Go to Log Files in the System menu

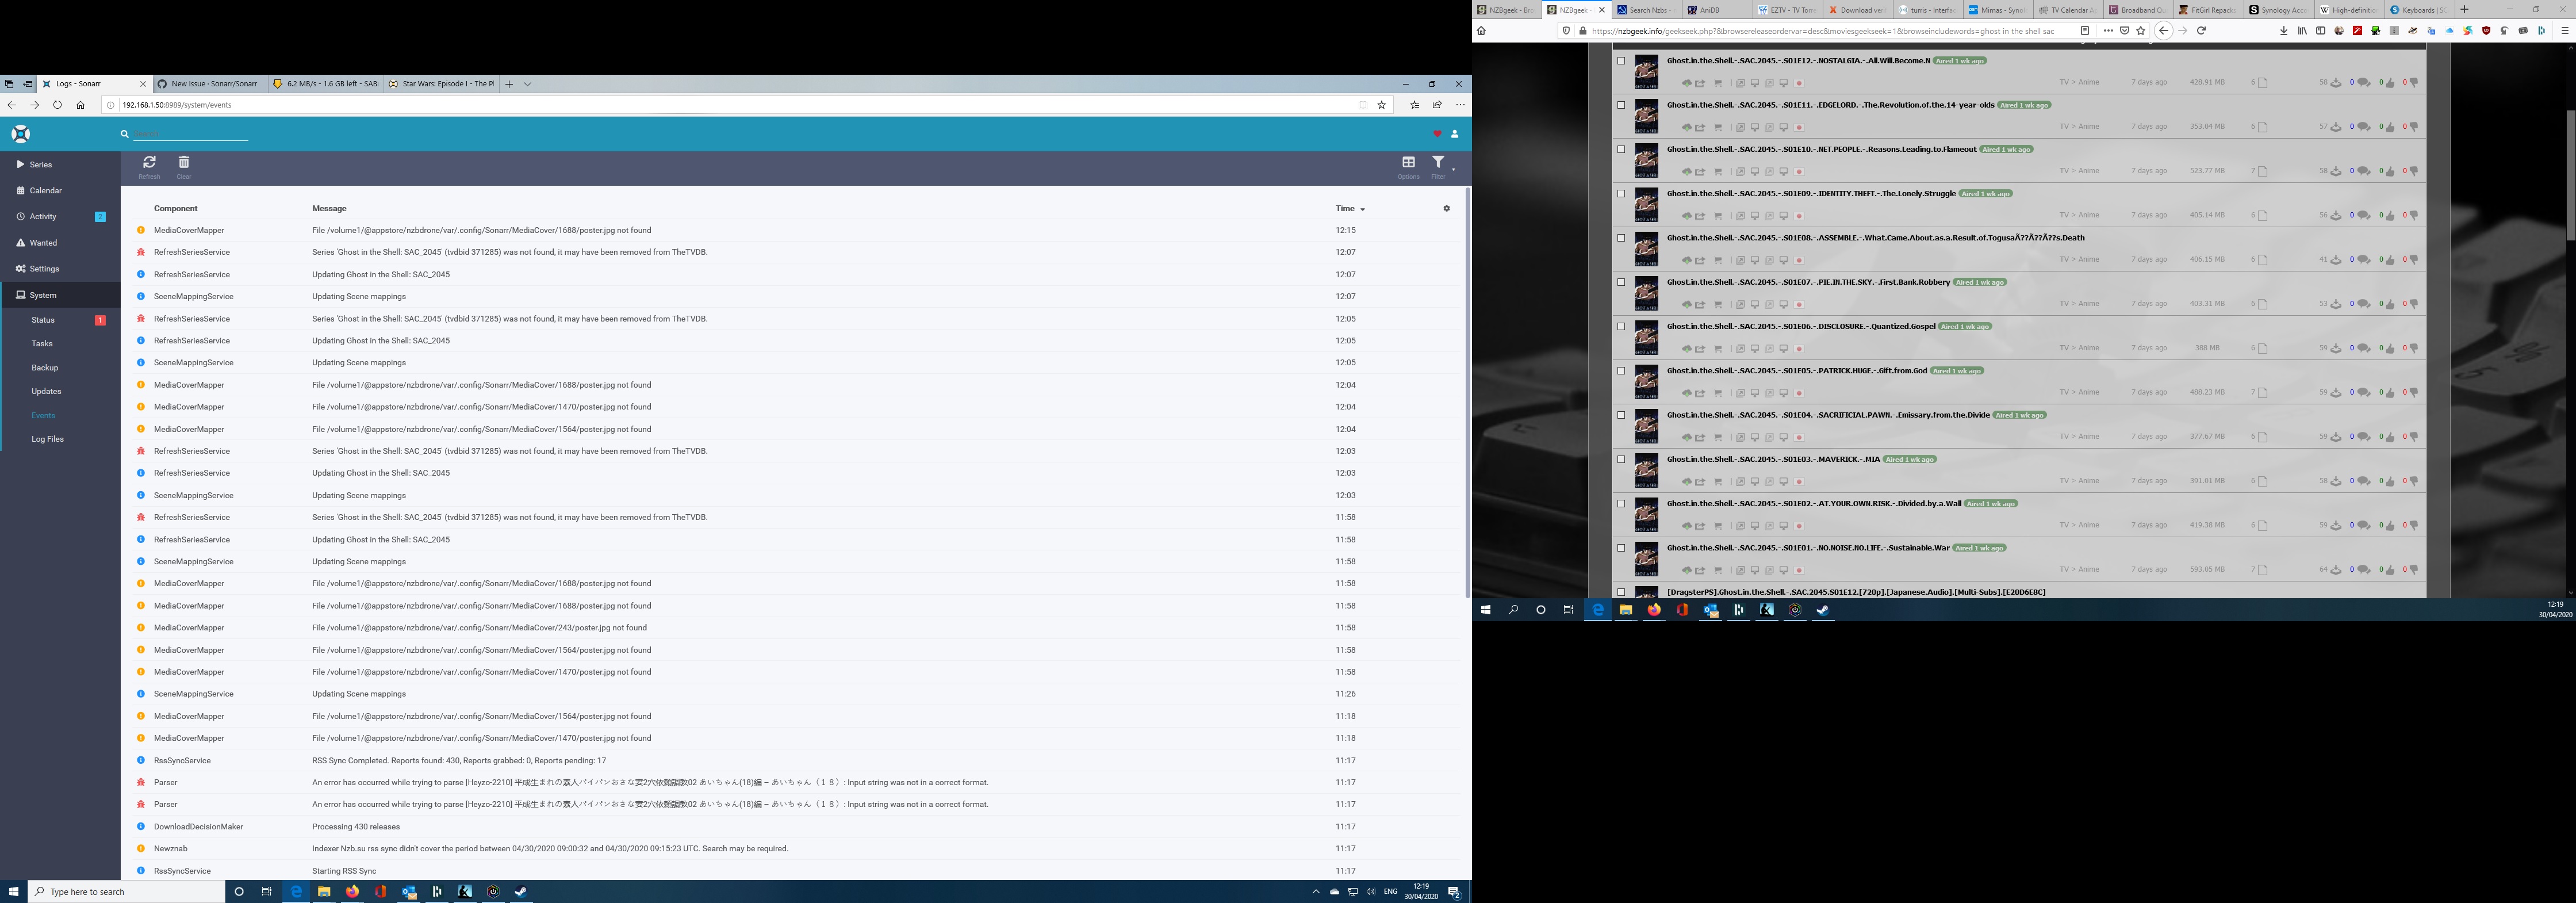(47, 439)
